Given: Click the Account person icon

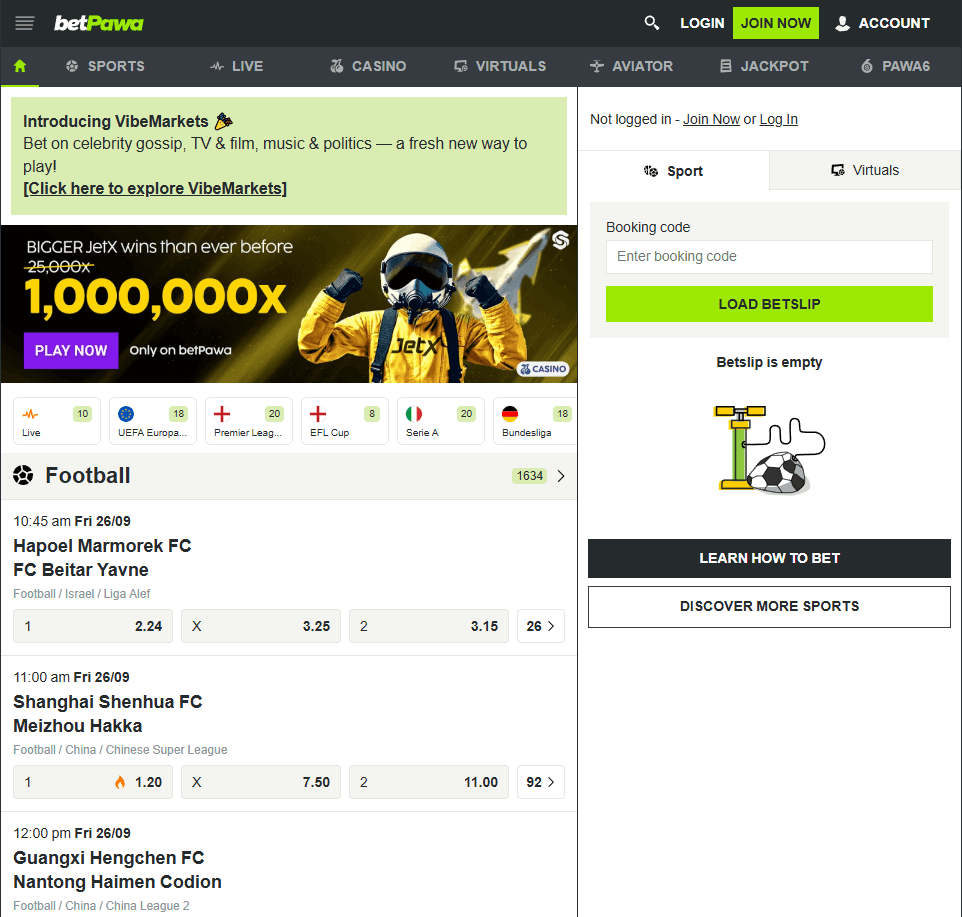Looking at the screenshot, I should pyautogui.click(x=842, y=23).
